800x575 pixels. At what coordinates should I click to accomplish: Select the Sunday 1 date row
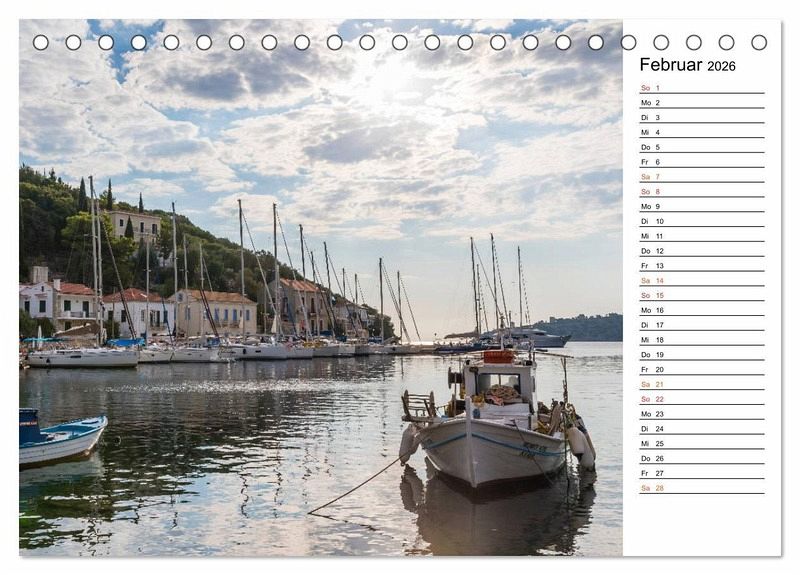click(701, 88)
